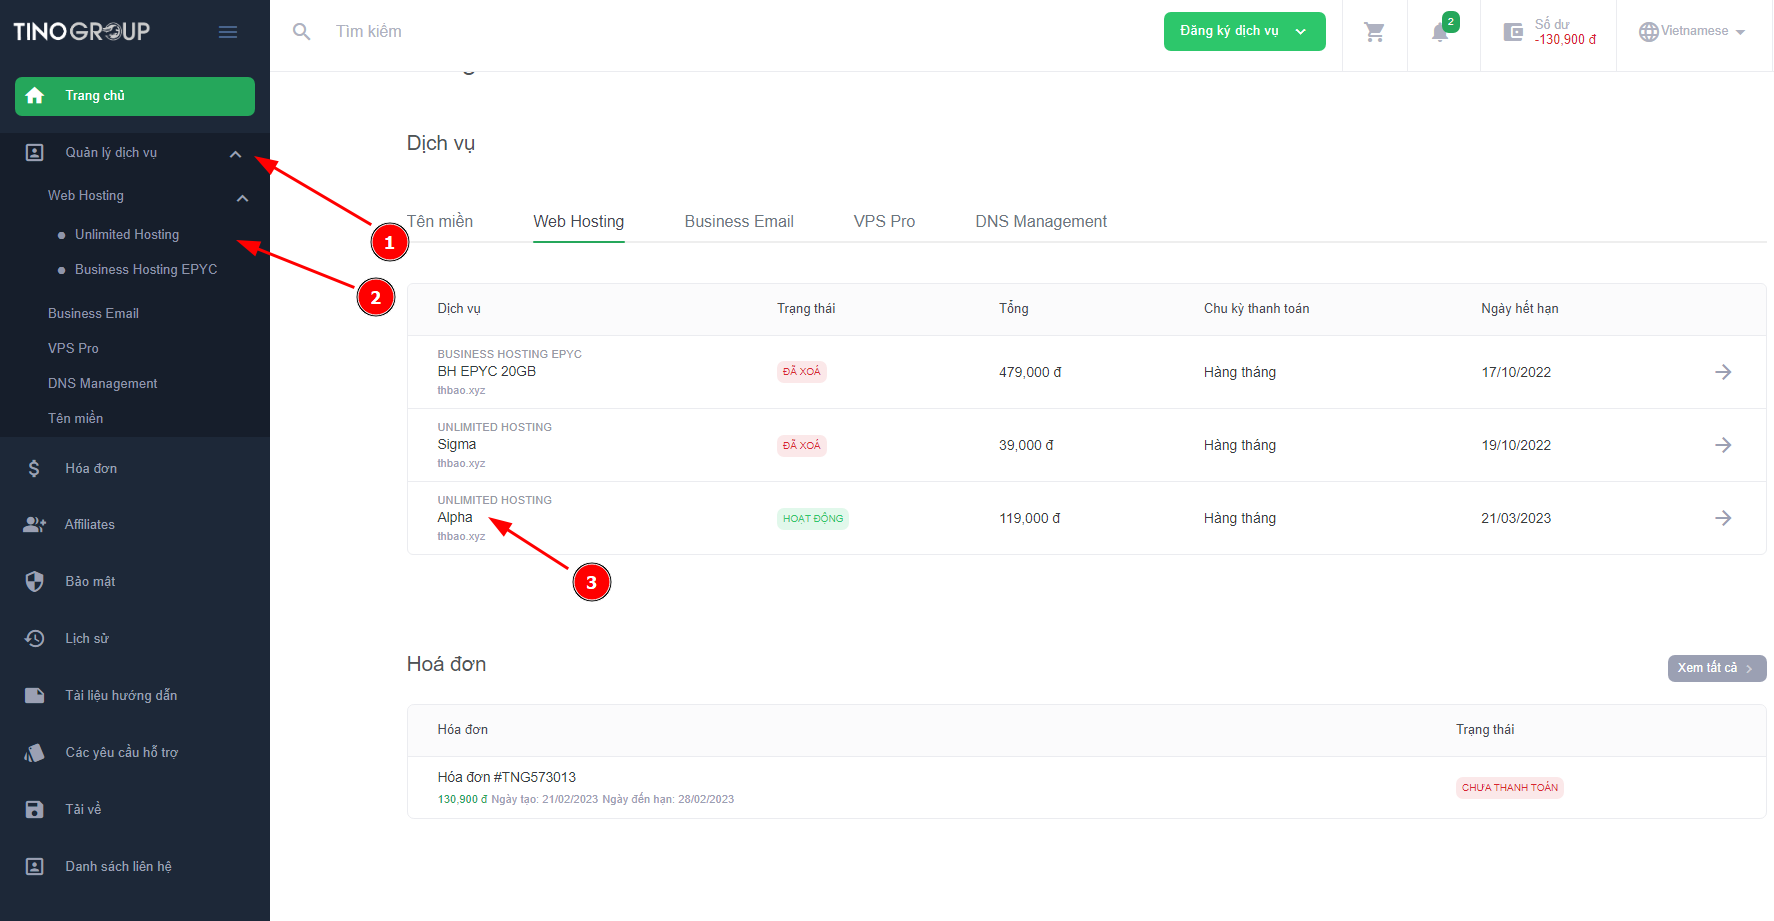Select Business Hosting EPYC in sidebar

point(146,269)
